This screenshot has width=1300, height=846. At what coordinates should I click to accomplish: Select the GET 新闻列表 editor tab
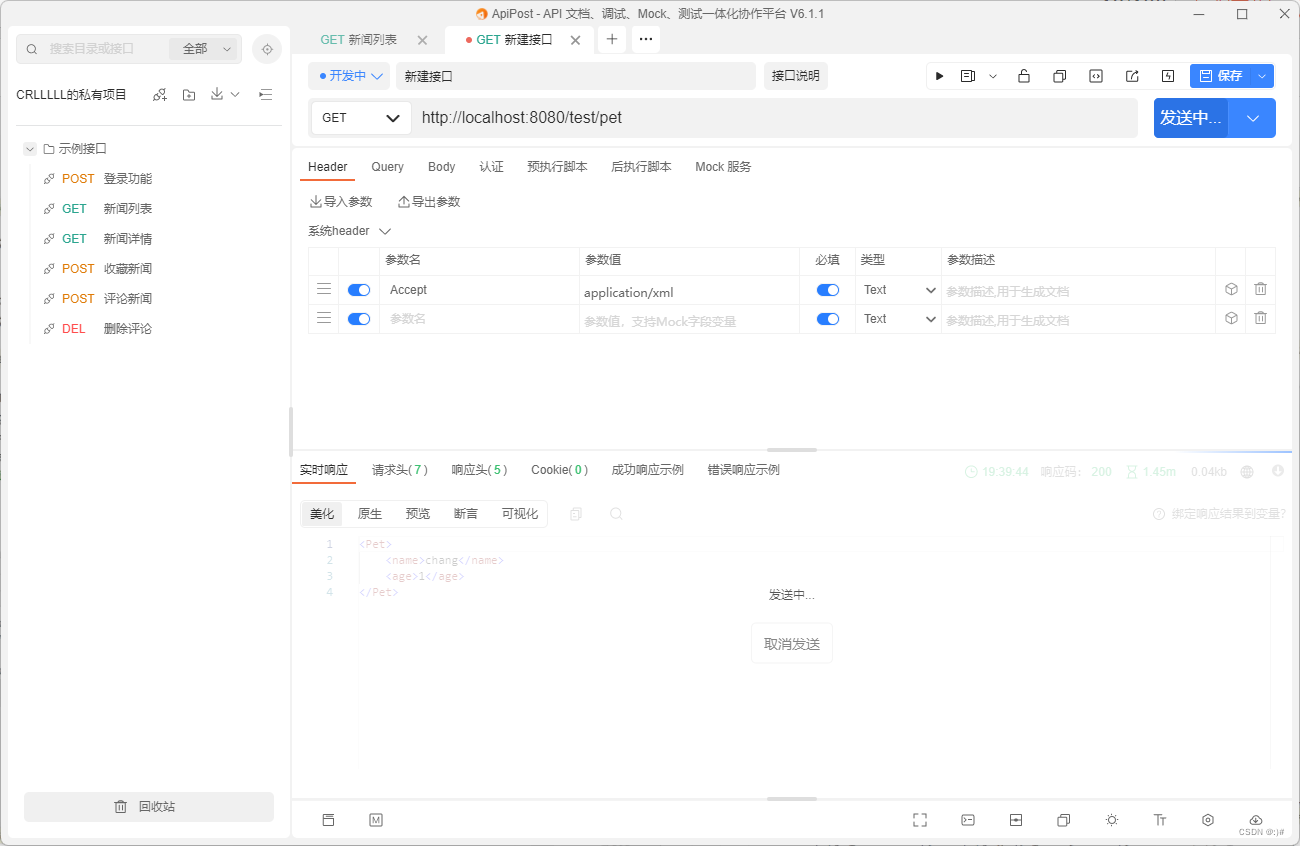click(359, 40)
